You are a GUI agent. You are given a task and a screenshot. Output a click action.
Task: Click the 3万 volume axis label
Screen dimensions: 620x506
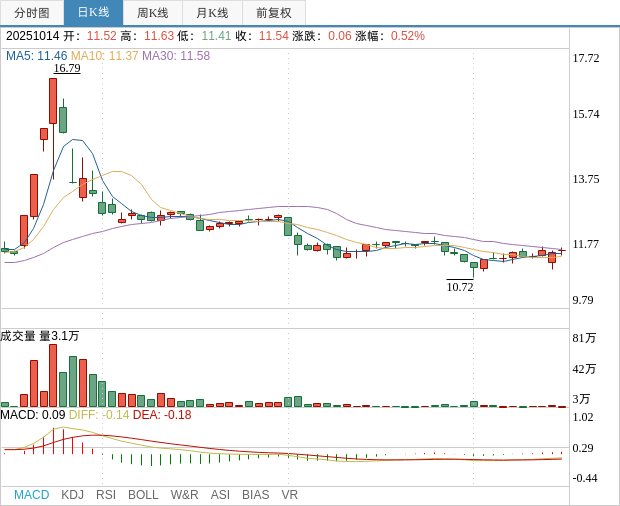click(581, 399)
